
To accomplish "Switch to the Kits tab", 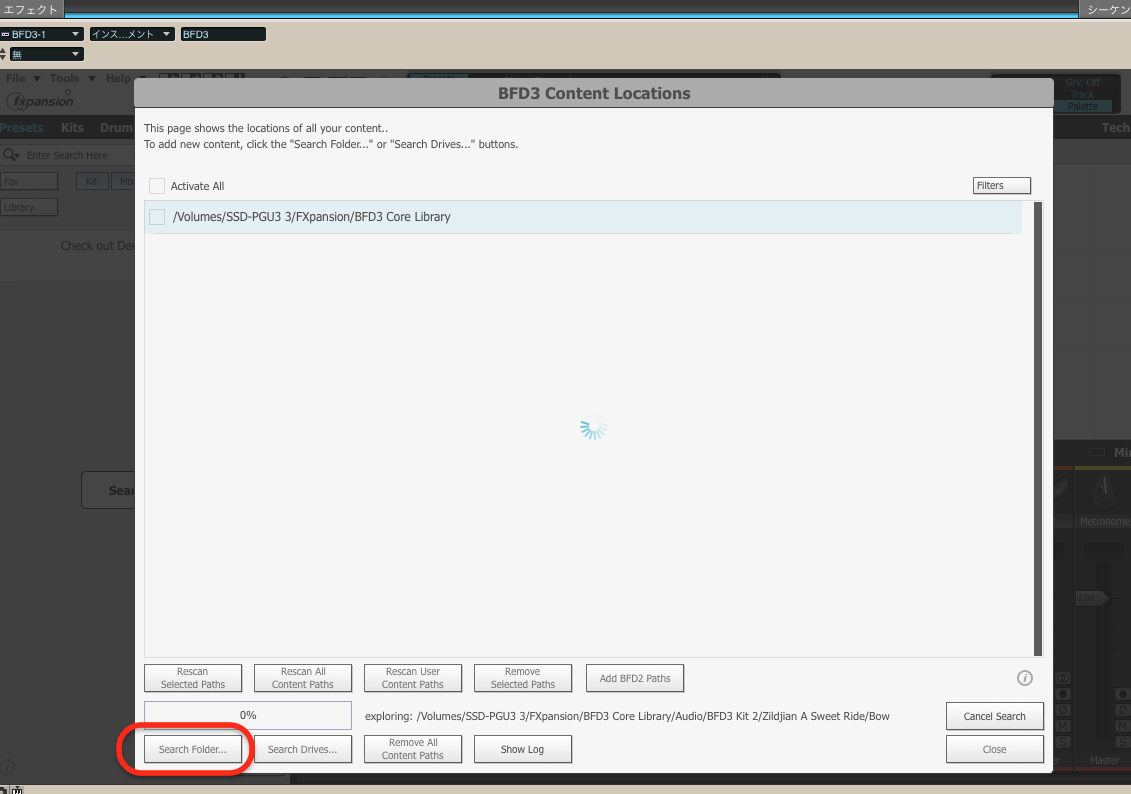I will 72,128.
